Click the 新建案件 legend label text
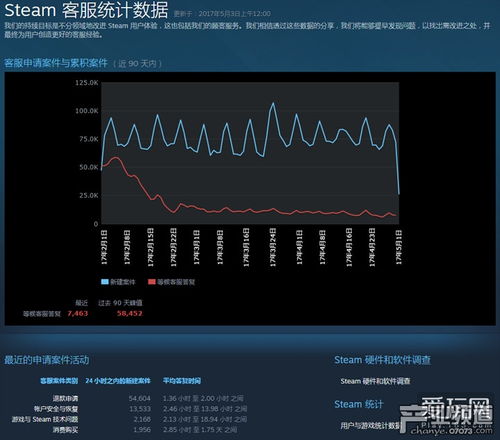The image size is (500, 440). point(123,282)
